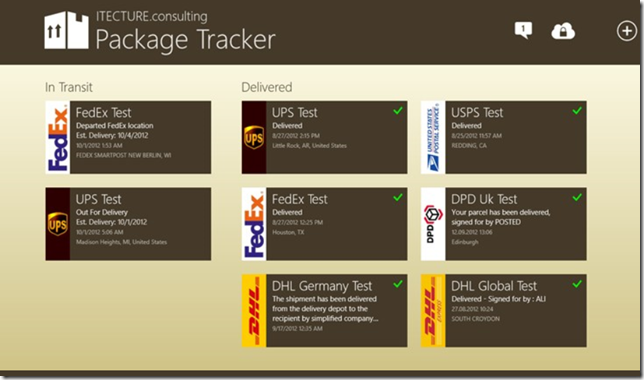
Task: Open the Delivered group header
Action: coord(267,87)
